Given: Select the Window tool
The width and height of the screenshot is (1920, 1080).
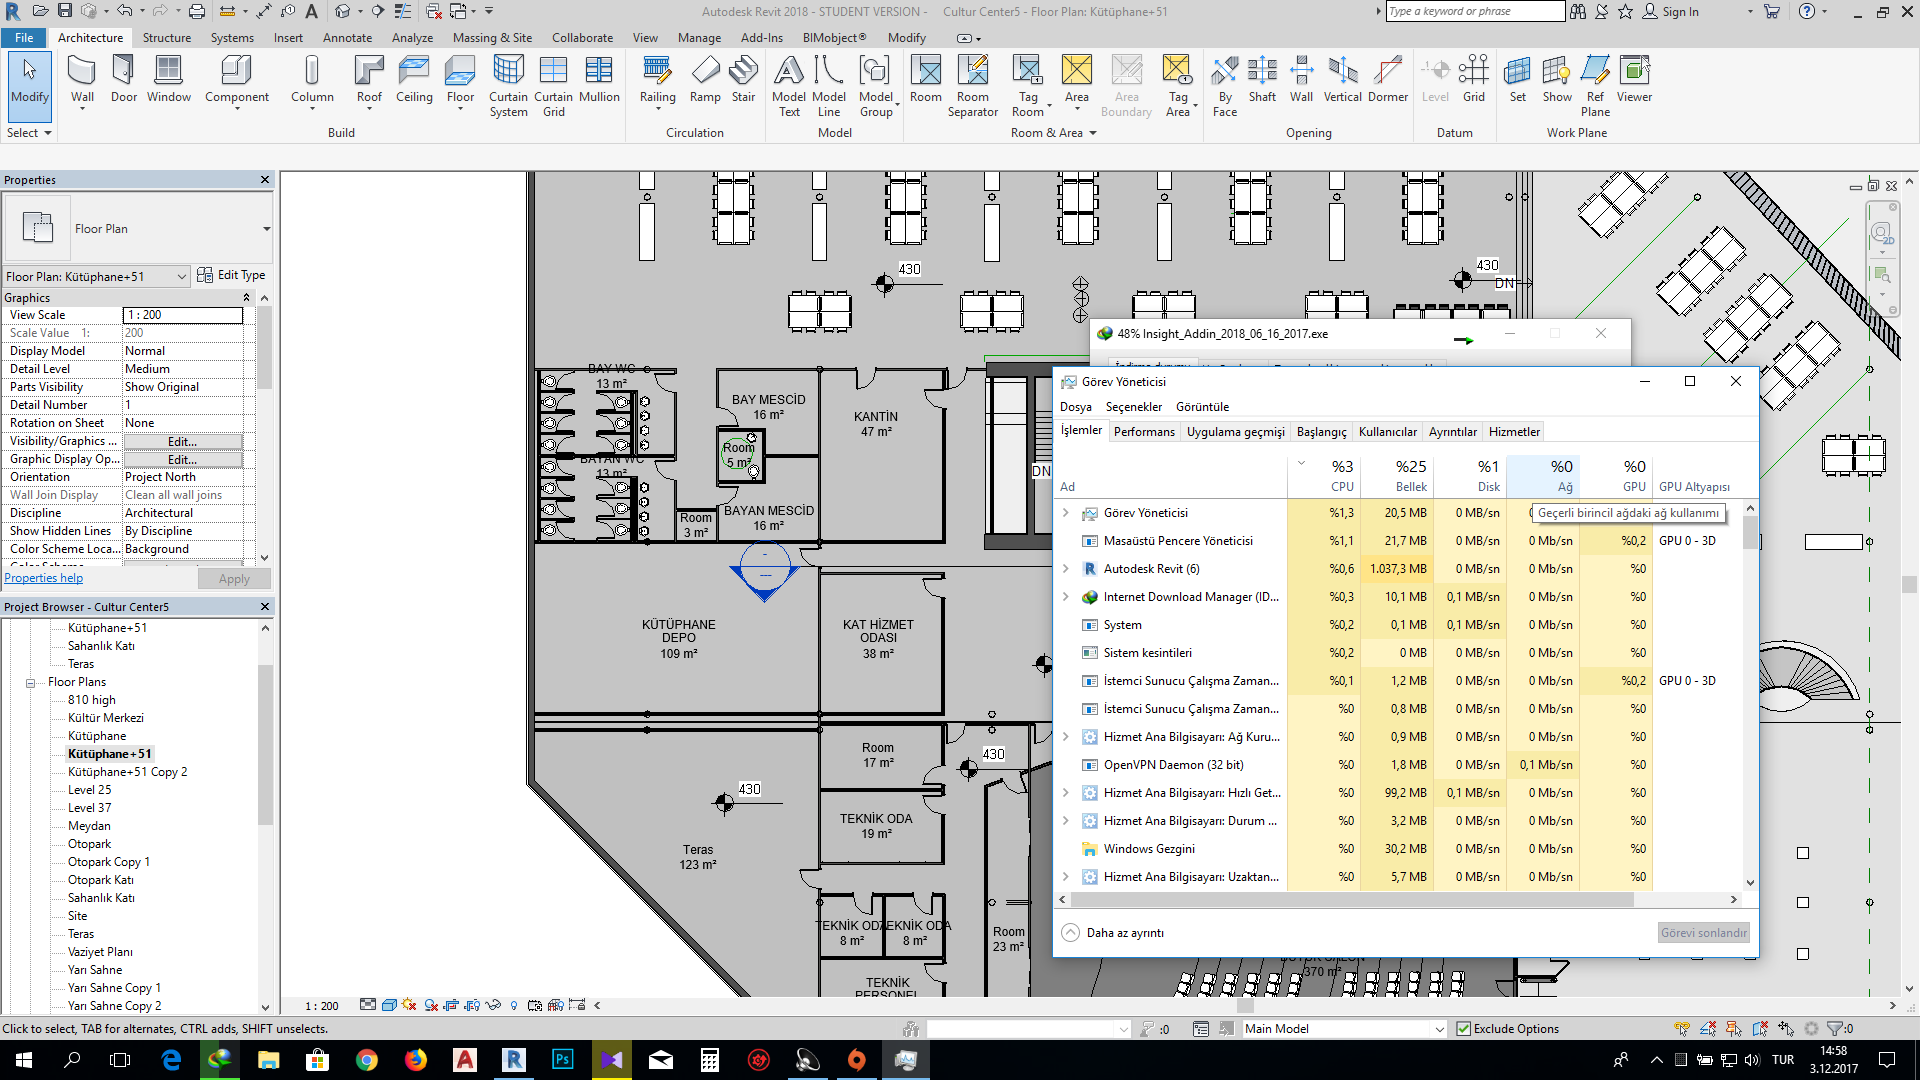Looking at the screenshot, I should coord(169,80).
